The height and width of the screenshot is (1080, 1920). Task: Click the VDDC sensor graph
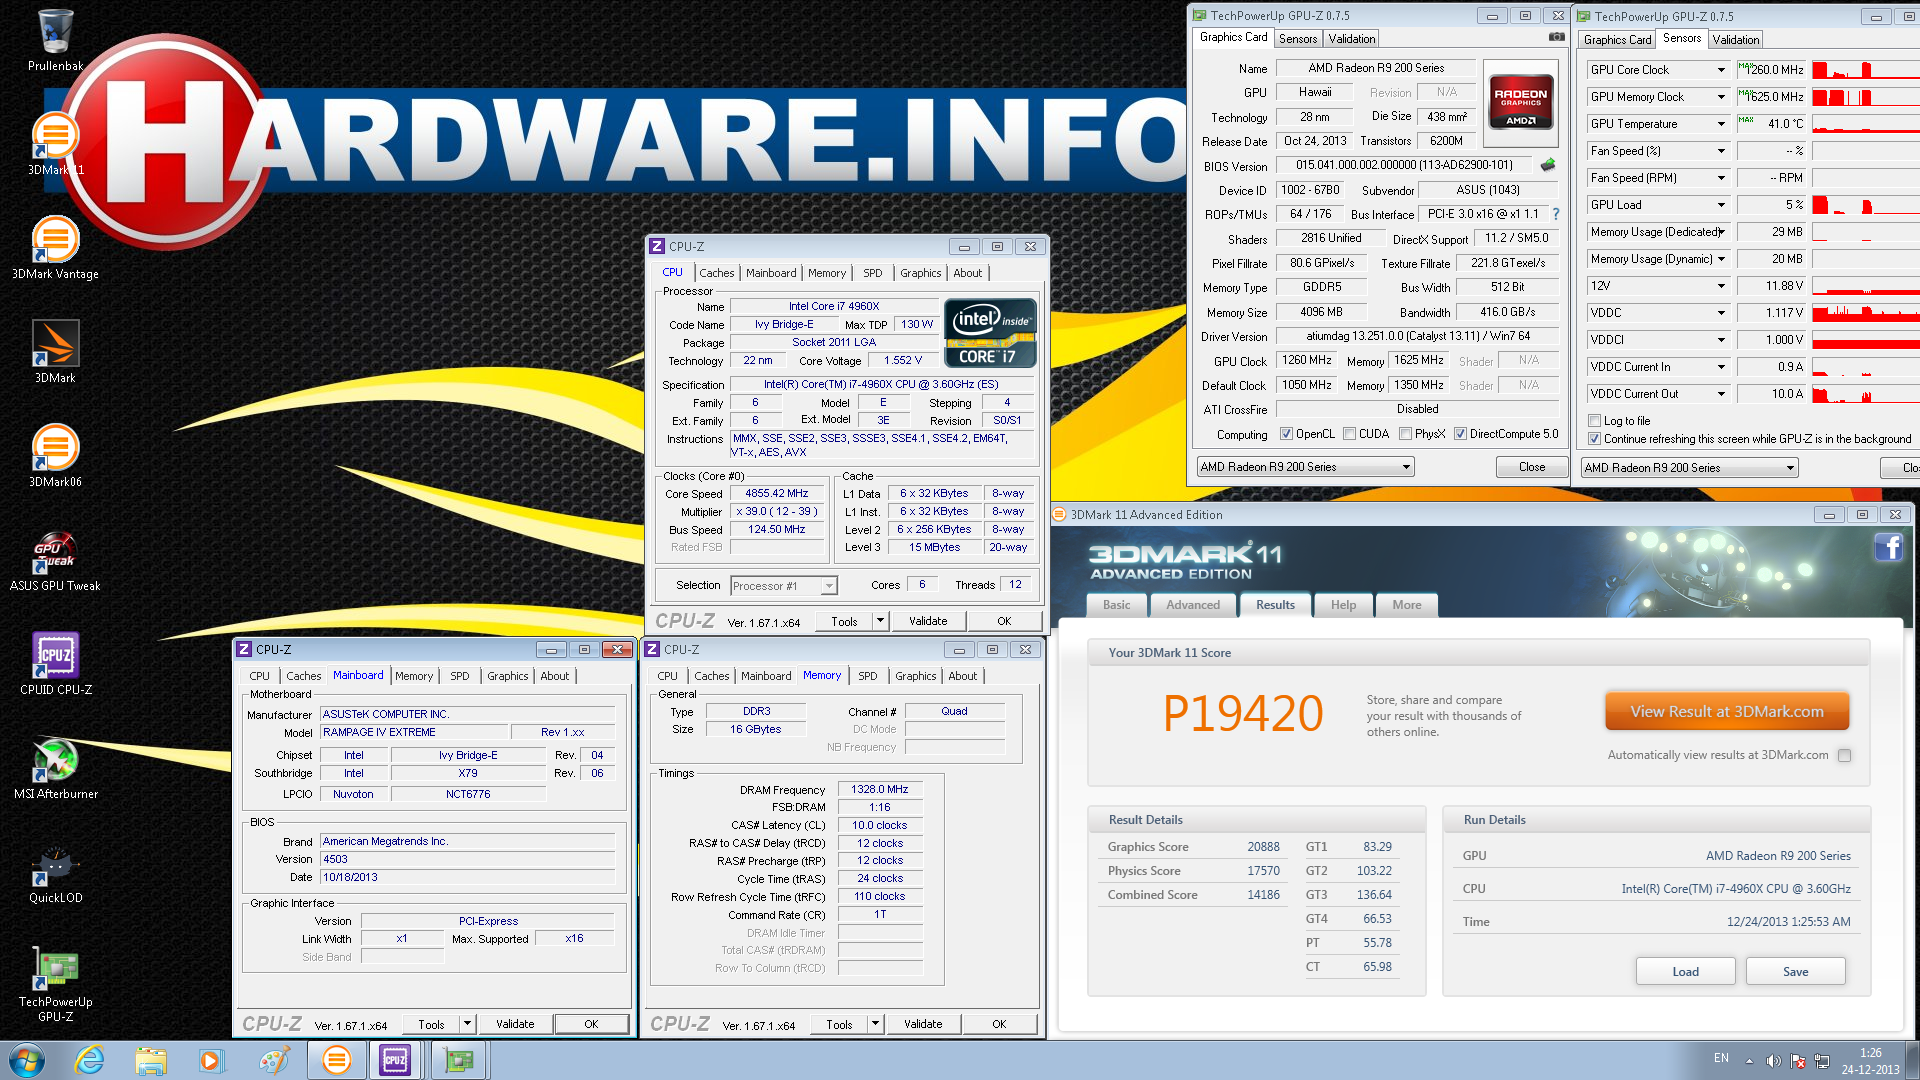click(1866, 313)
